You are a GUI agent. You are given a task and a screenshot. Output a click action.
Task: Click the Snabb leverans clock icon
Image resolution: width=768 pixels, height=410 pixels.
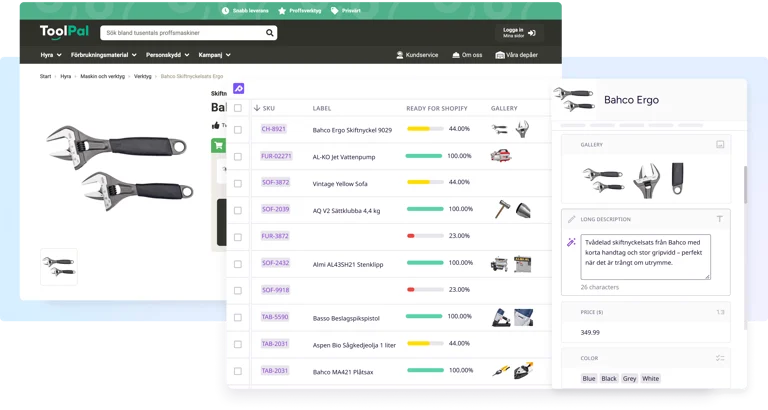tap(225, 10)
